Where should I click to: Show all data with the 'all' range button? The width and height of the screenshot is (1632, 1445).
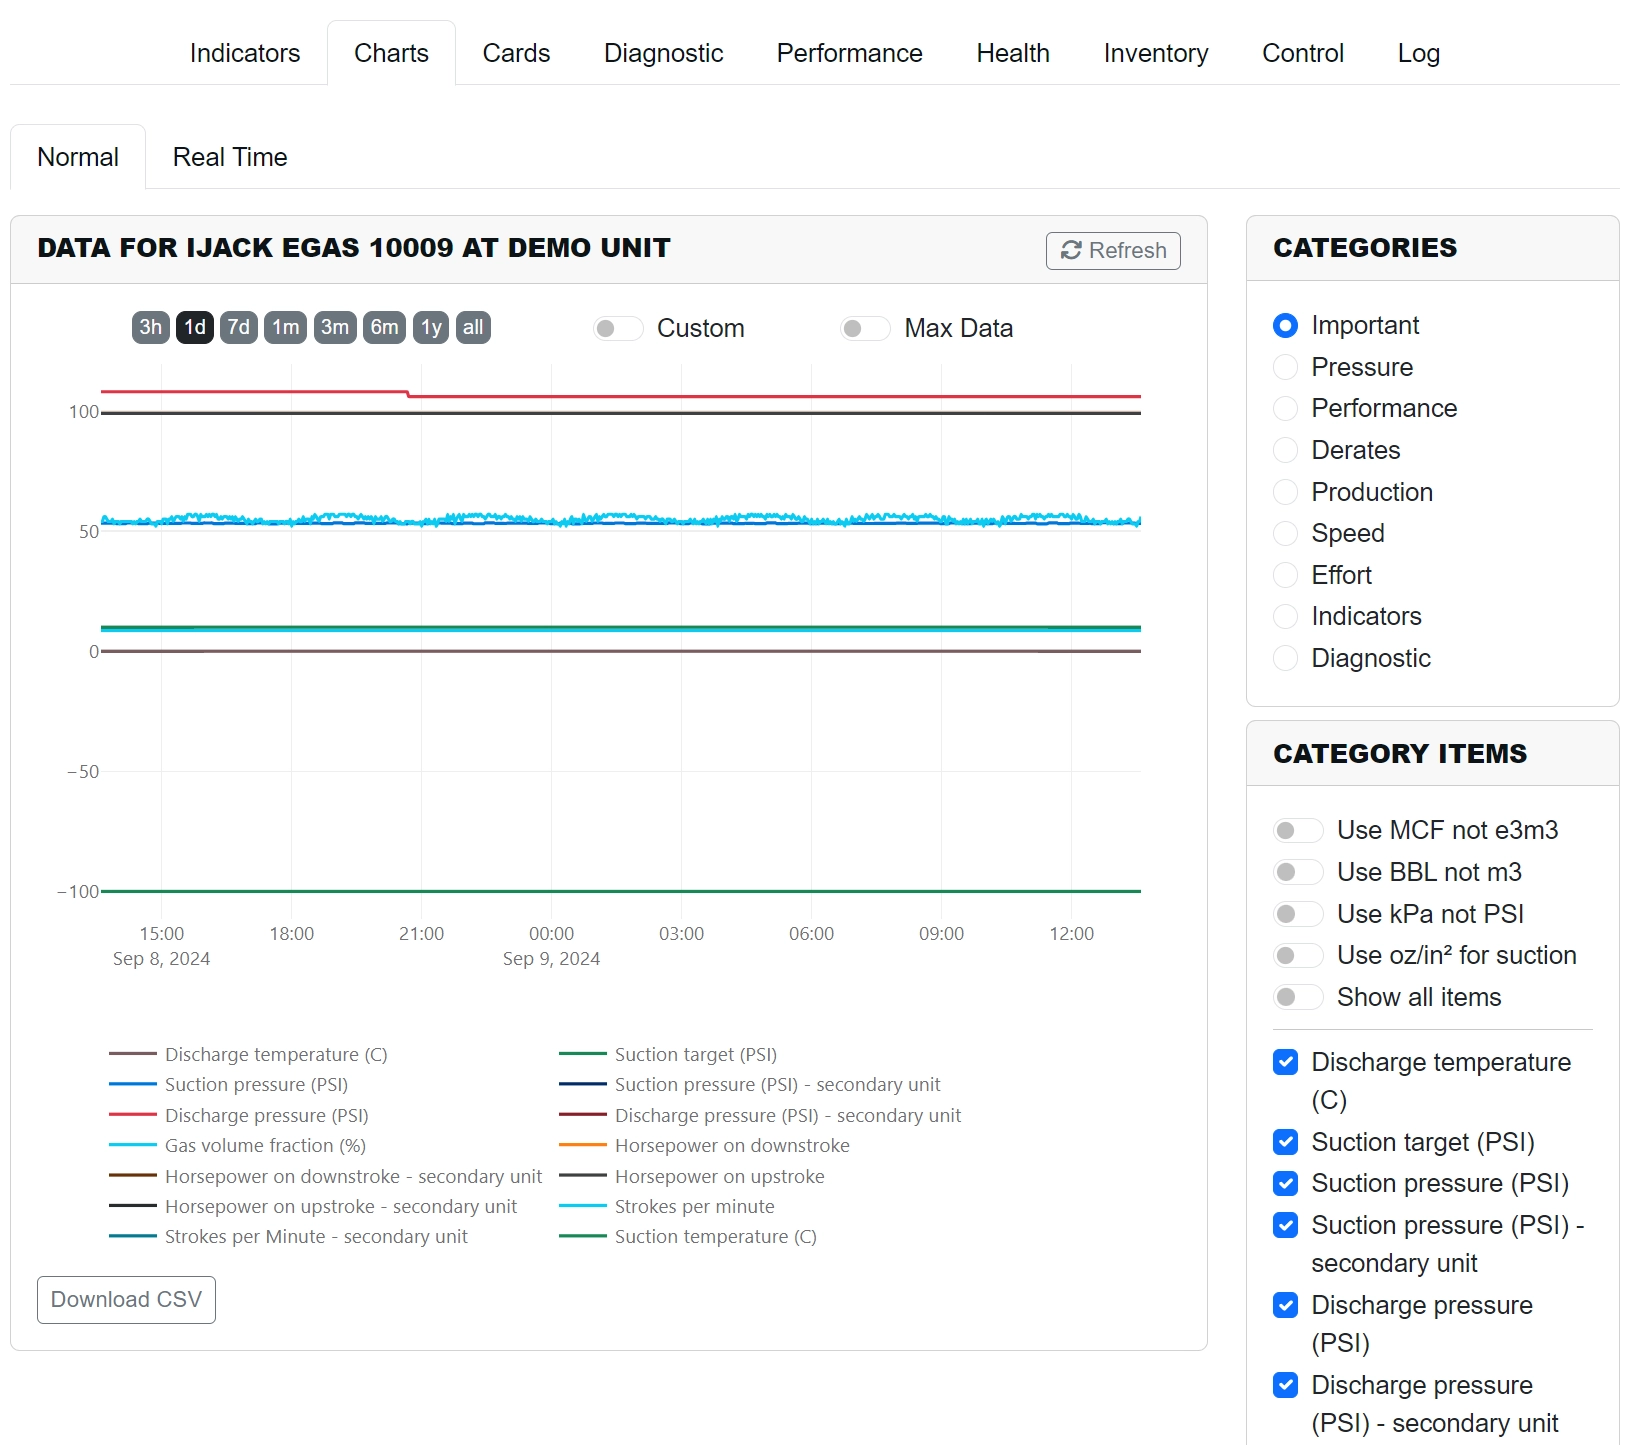point(473,327)
